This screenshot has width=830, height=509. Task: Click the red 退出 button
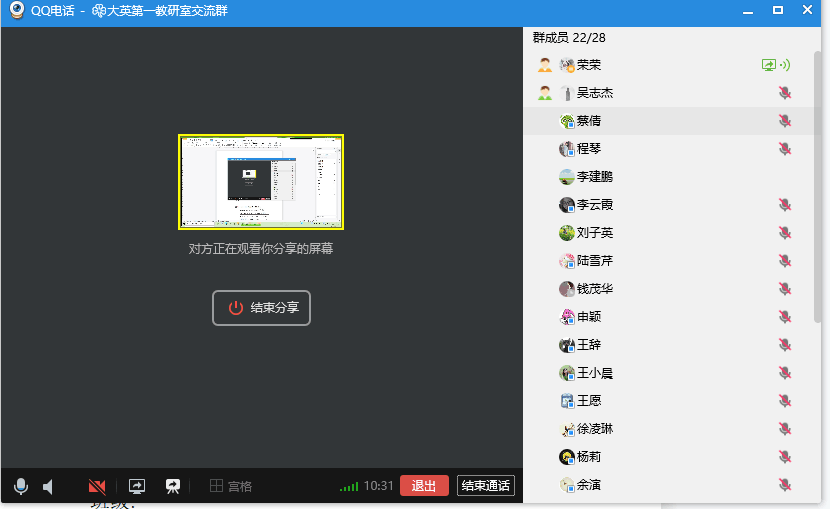click(424, 486)
